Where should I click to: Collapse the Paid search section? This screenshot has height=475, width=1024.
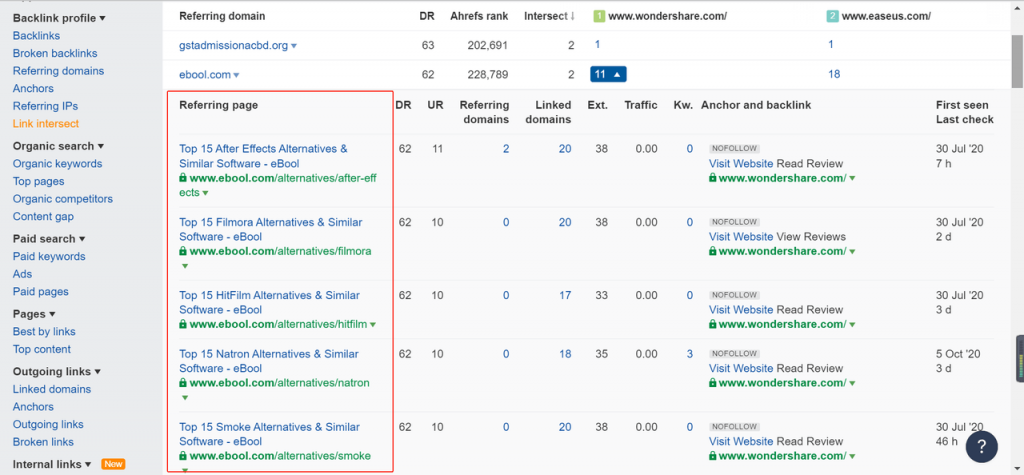49,239
